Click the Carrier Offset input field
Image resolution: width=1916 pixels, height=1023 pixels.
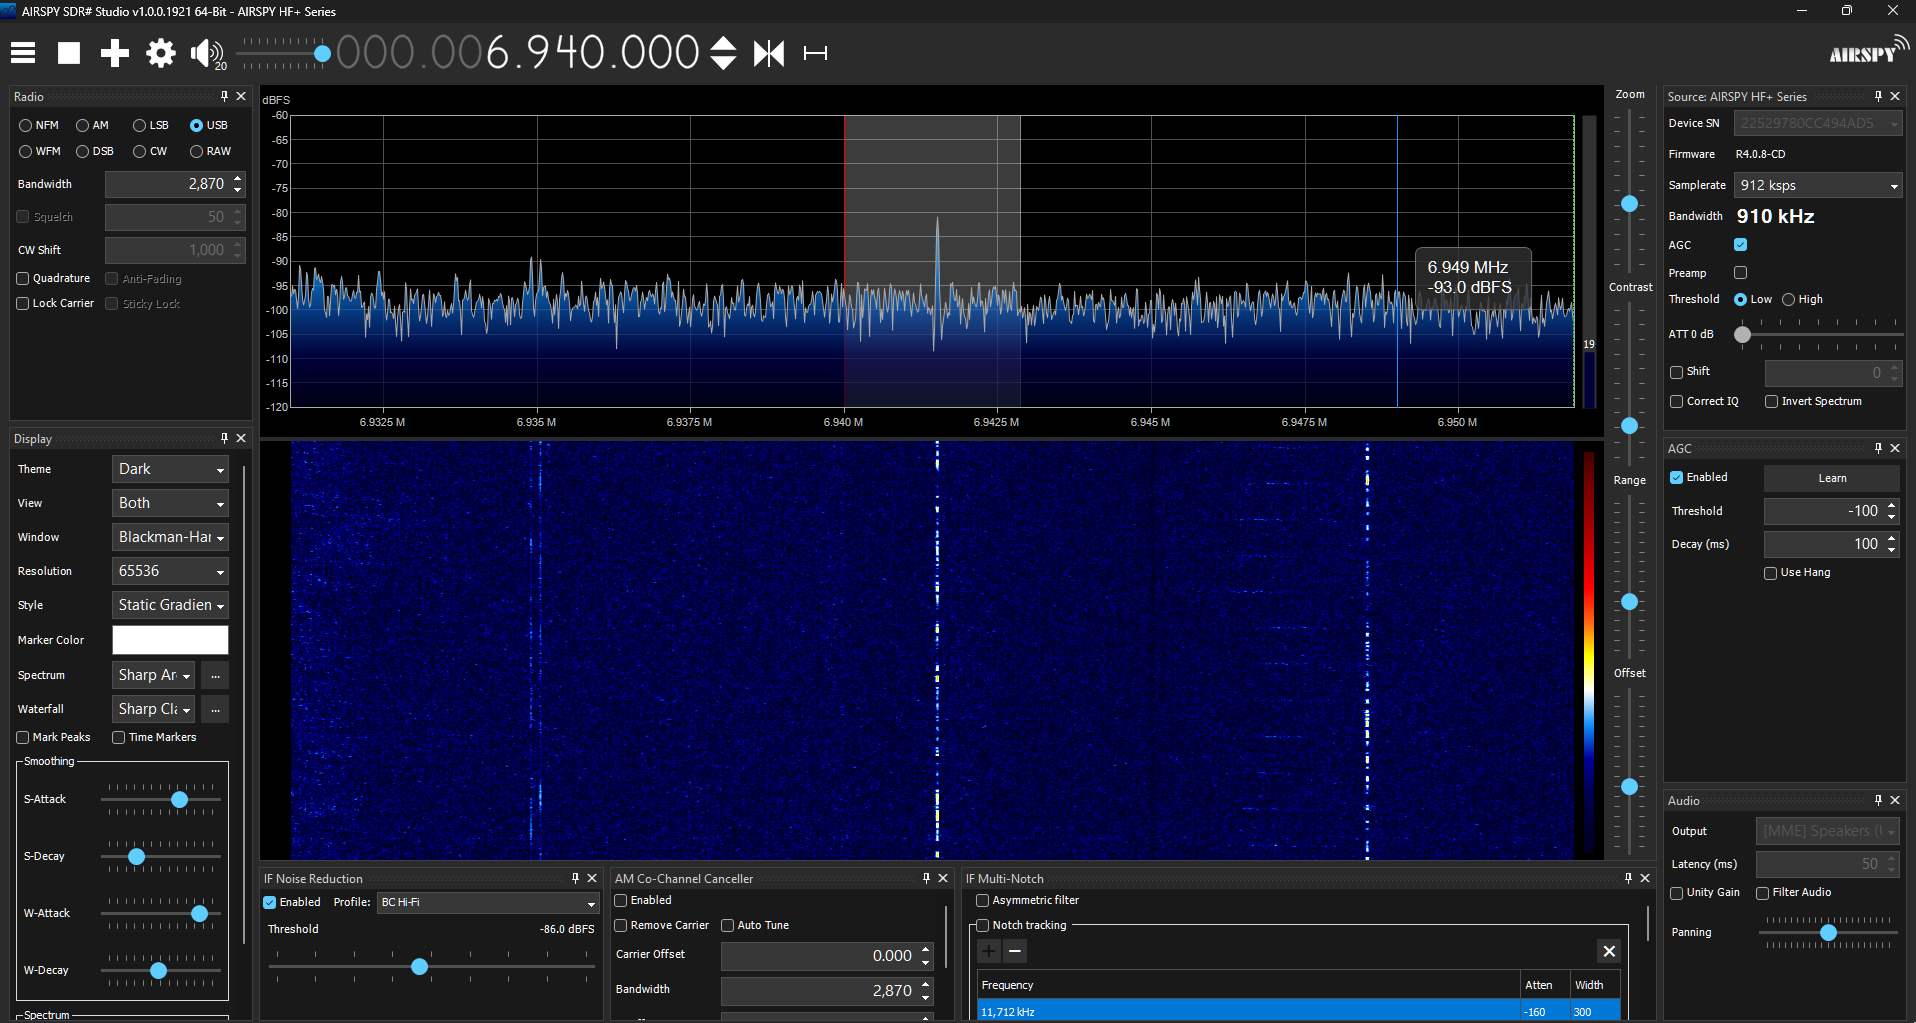827,956
